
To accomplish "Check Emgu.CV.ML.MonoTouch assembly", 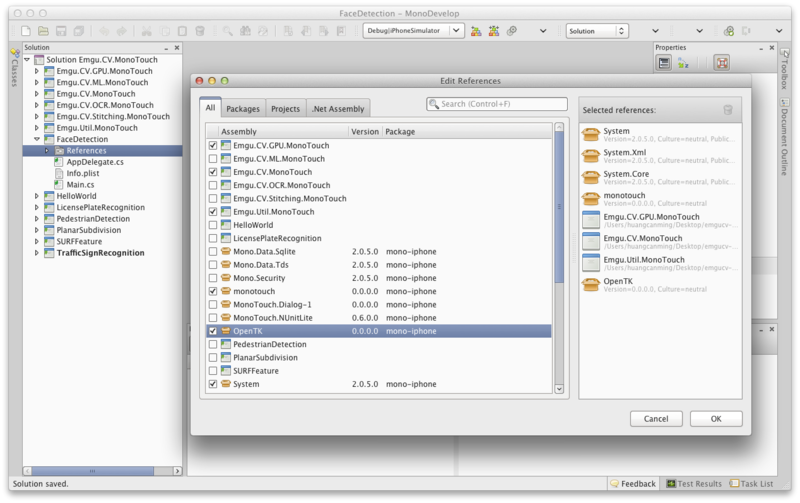I will (x=213, y=159).
